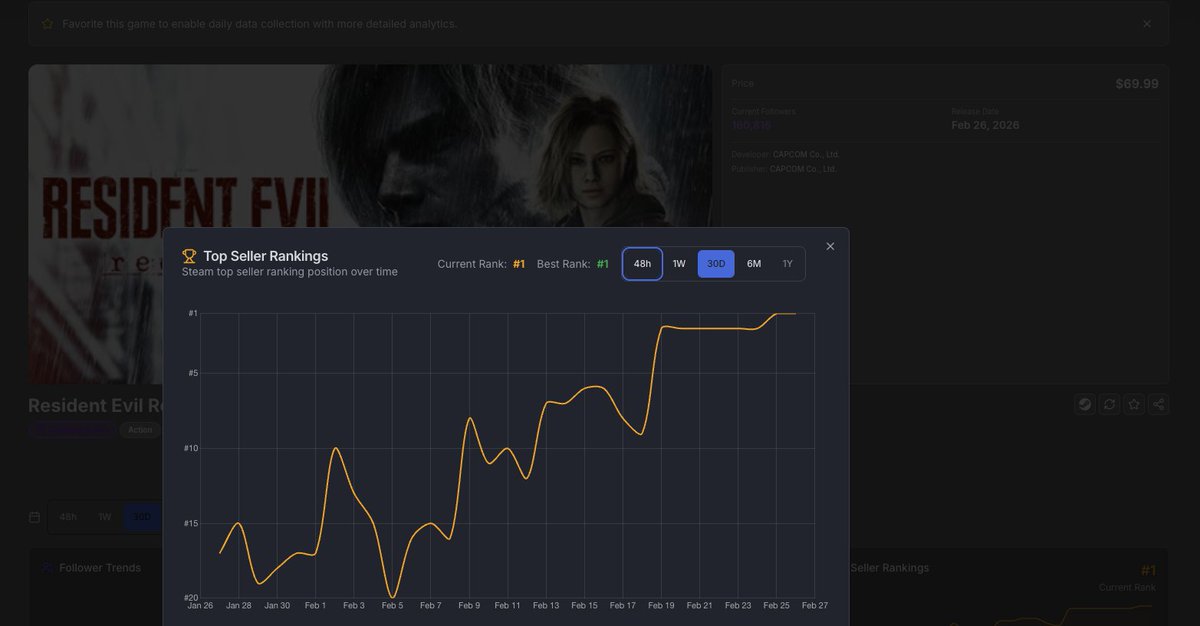
Task: Click the Action genre tag
Action: tap(140, 430)
